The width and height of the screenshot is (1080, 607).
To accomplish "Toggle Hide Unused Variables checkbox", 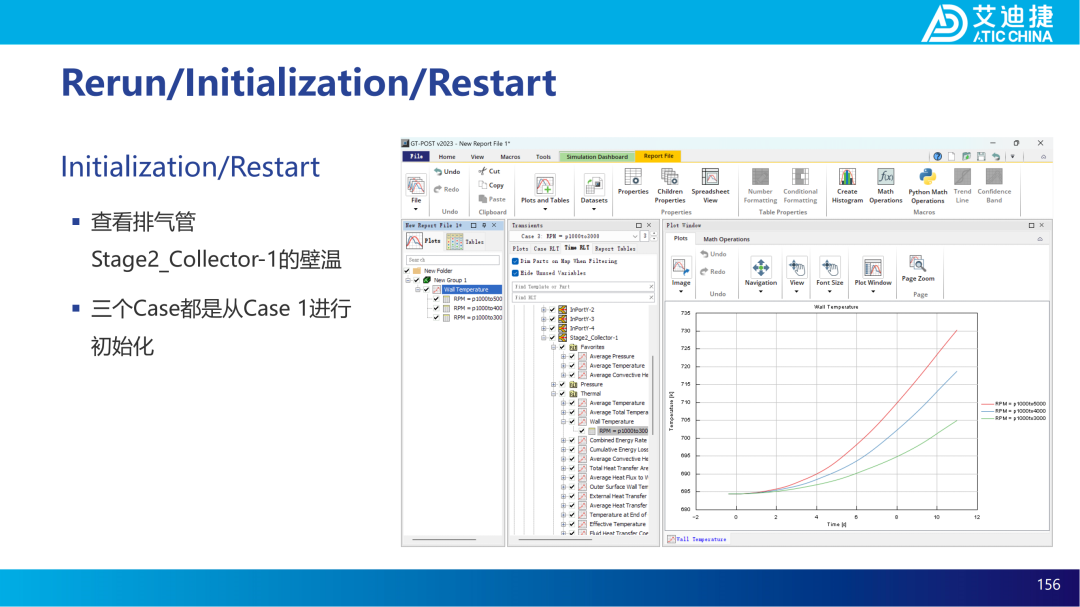I will 515,273.
